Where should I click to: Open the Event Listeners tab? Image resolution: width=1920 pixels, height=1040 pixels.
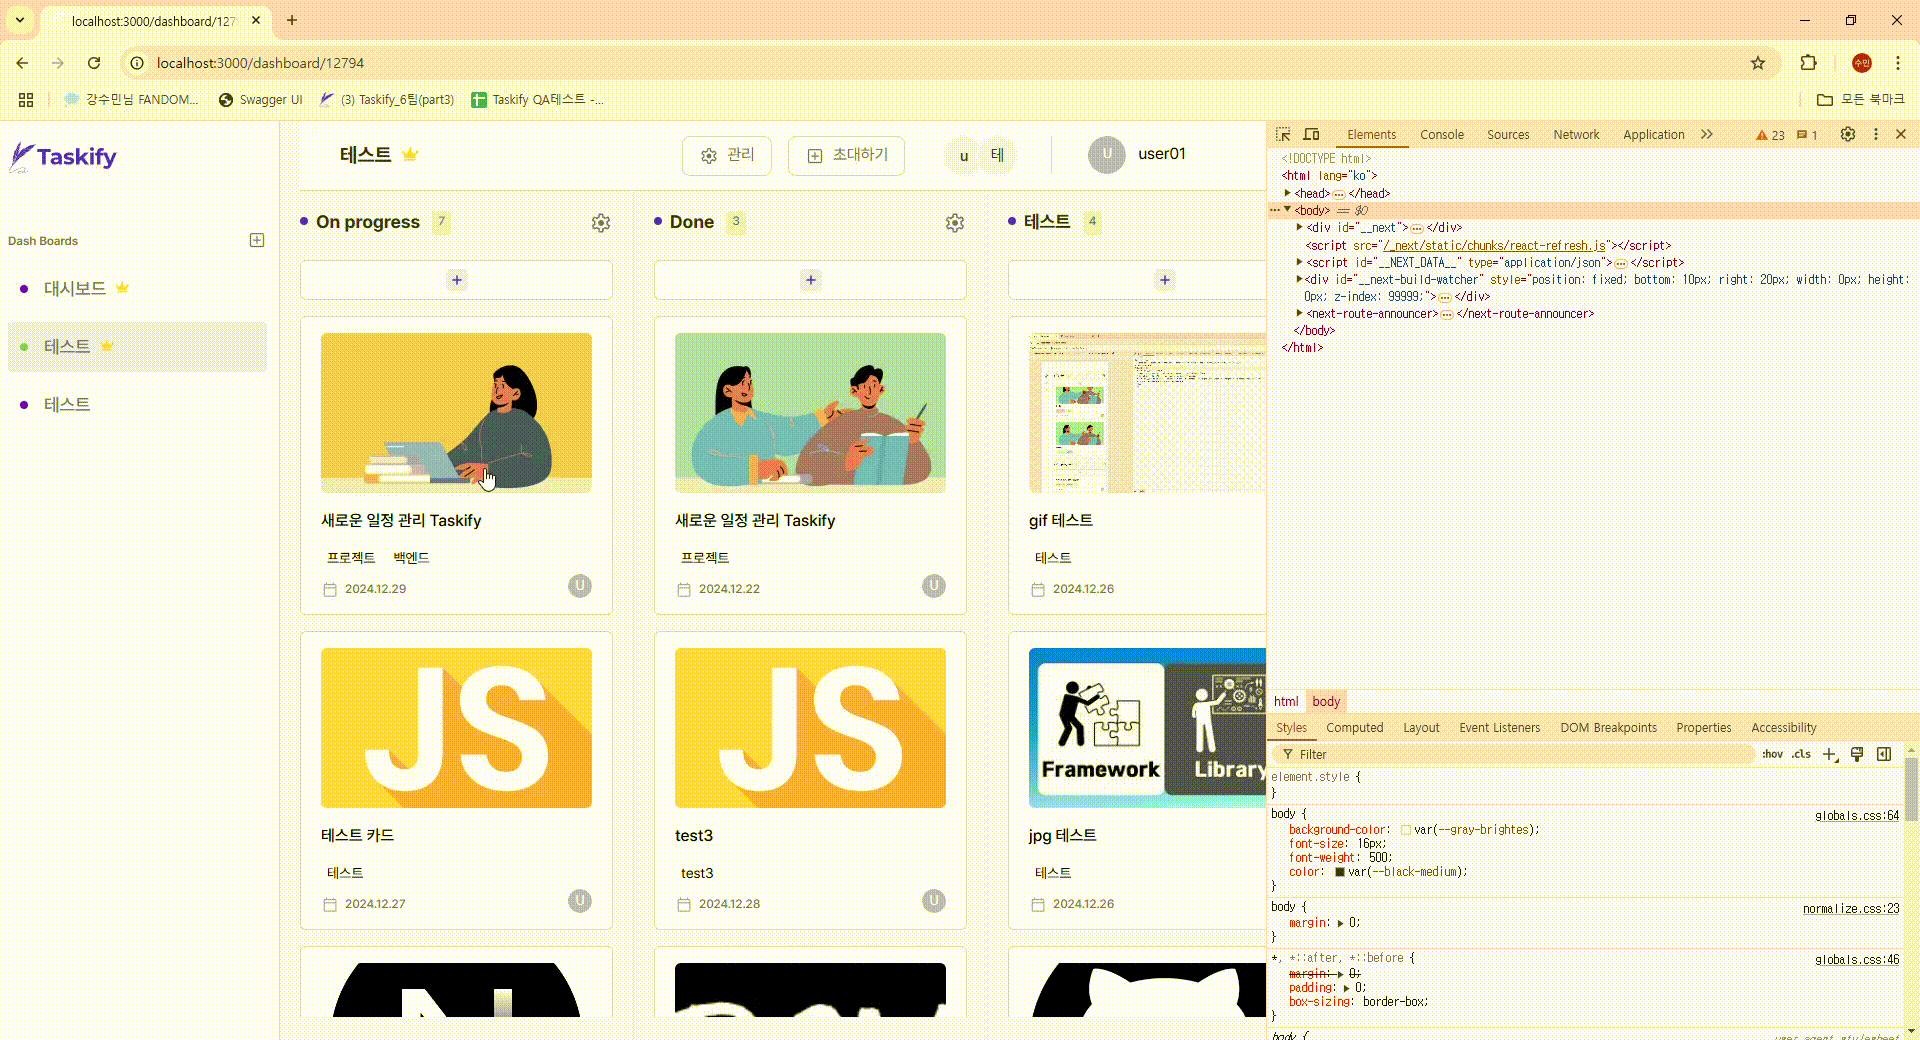tap(1499, 728)
